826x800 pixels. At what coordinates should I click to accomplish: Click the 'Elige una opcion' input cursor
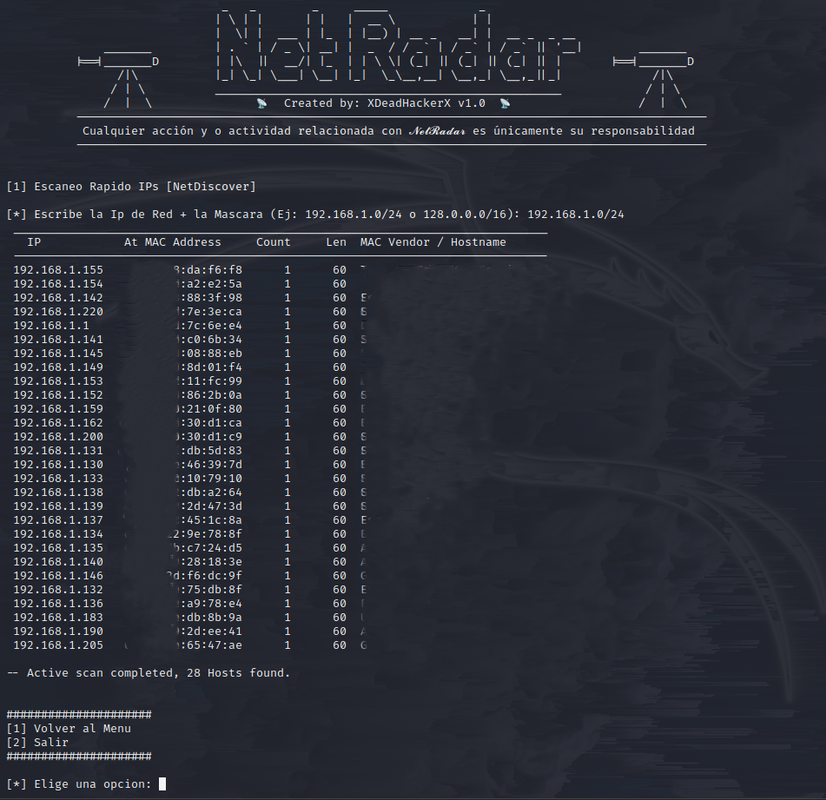[162, 784]
